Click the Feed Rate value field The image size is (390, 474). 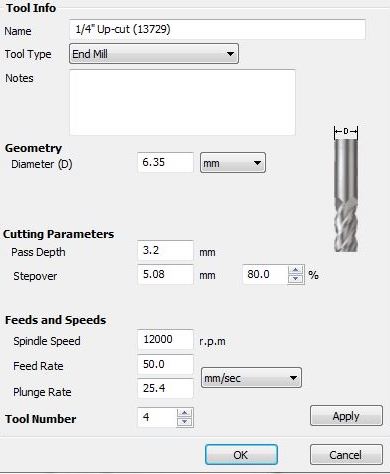point(165,364)
